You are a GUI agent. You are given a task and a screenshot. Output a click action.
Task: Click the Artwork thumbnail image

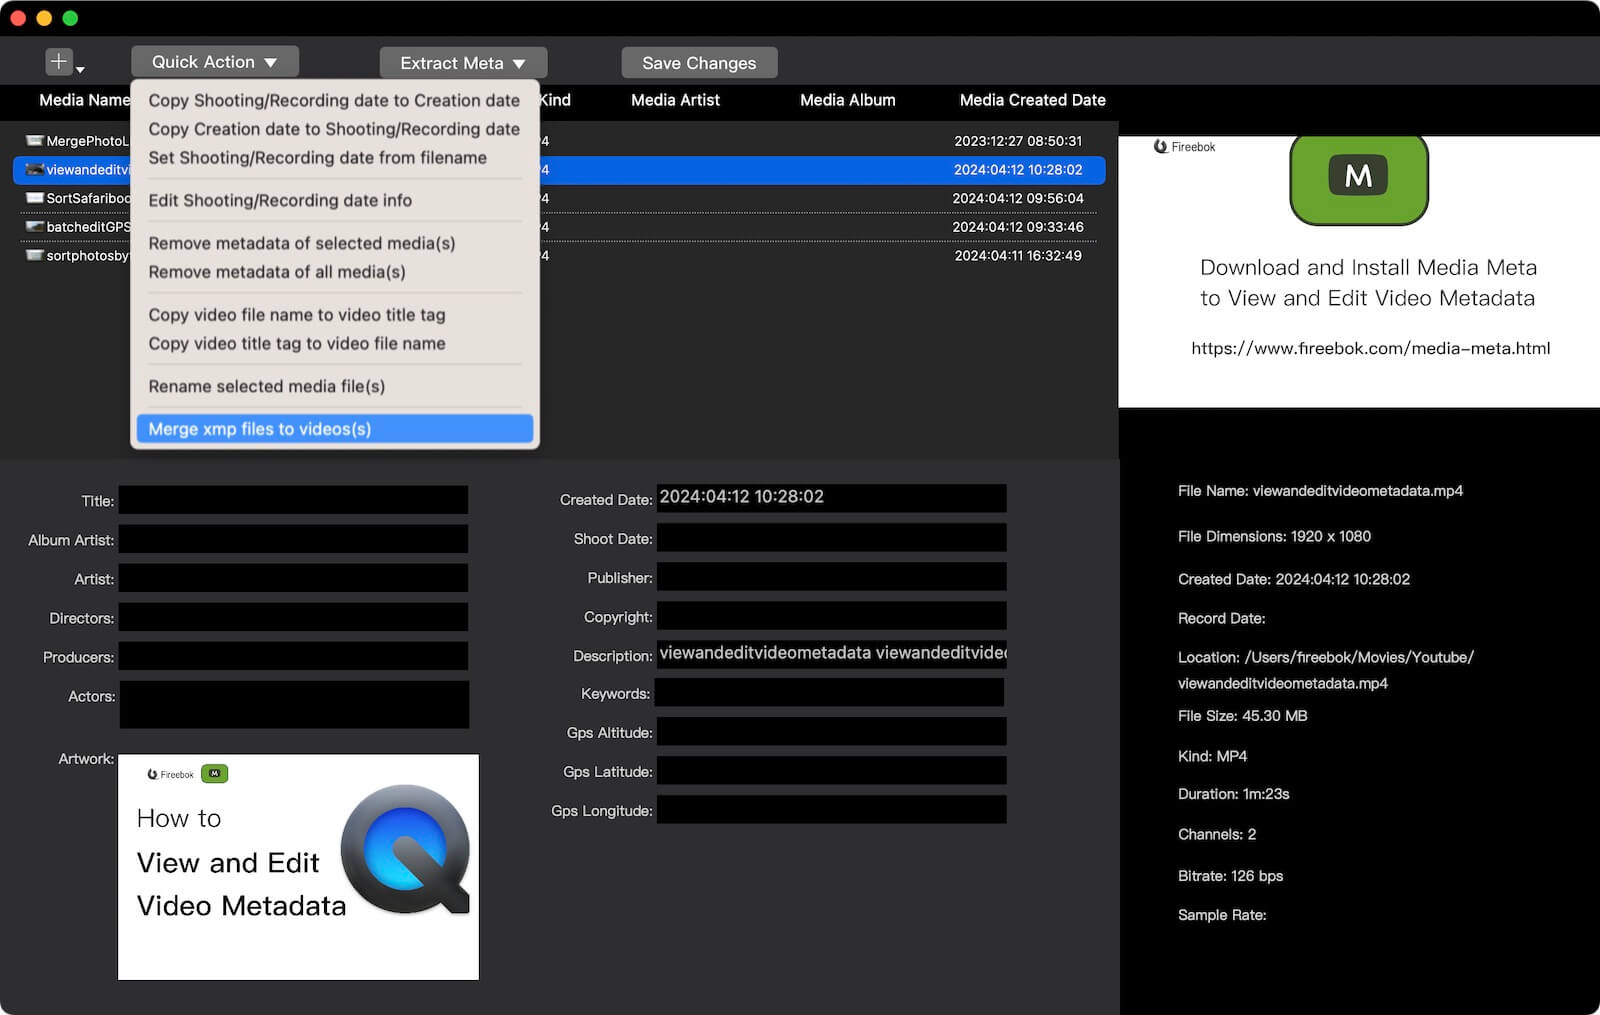click(298, 867)
